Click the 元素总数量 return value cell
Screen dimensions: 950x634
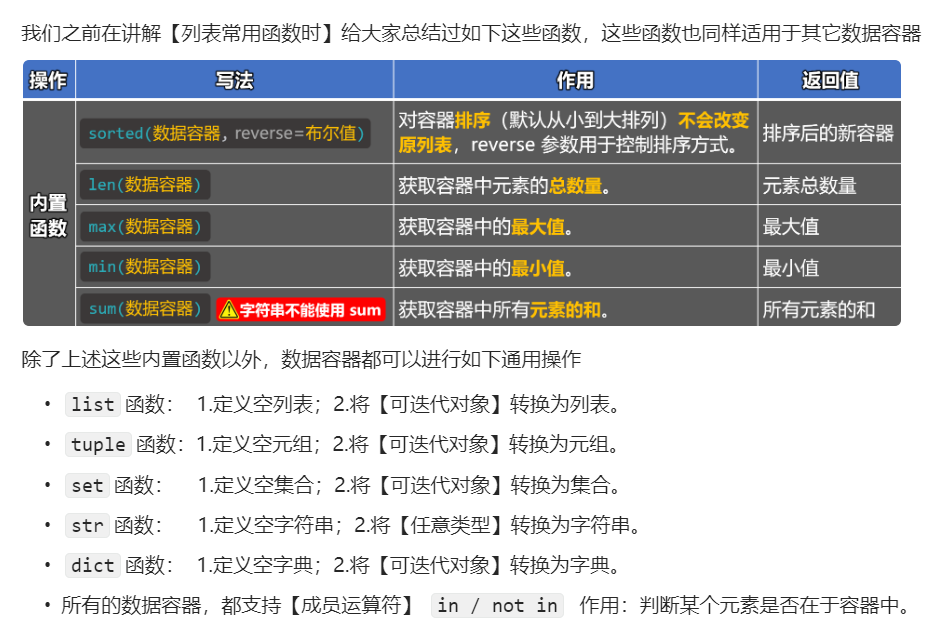[x=829, y=185]
